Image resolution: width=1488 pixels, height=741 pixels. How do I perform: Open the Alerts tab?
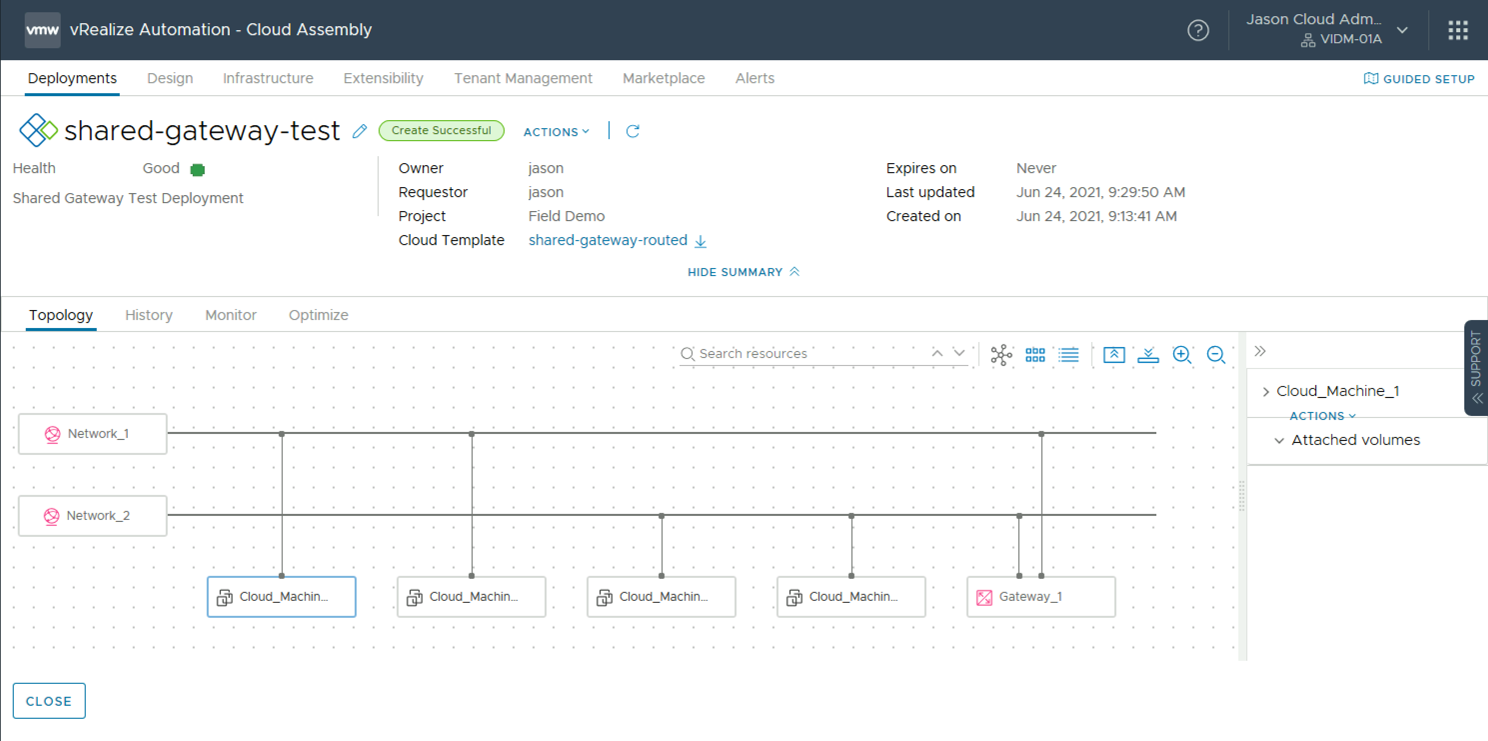click(x=755, y=78)
